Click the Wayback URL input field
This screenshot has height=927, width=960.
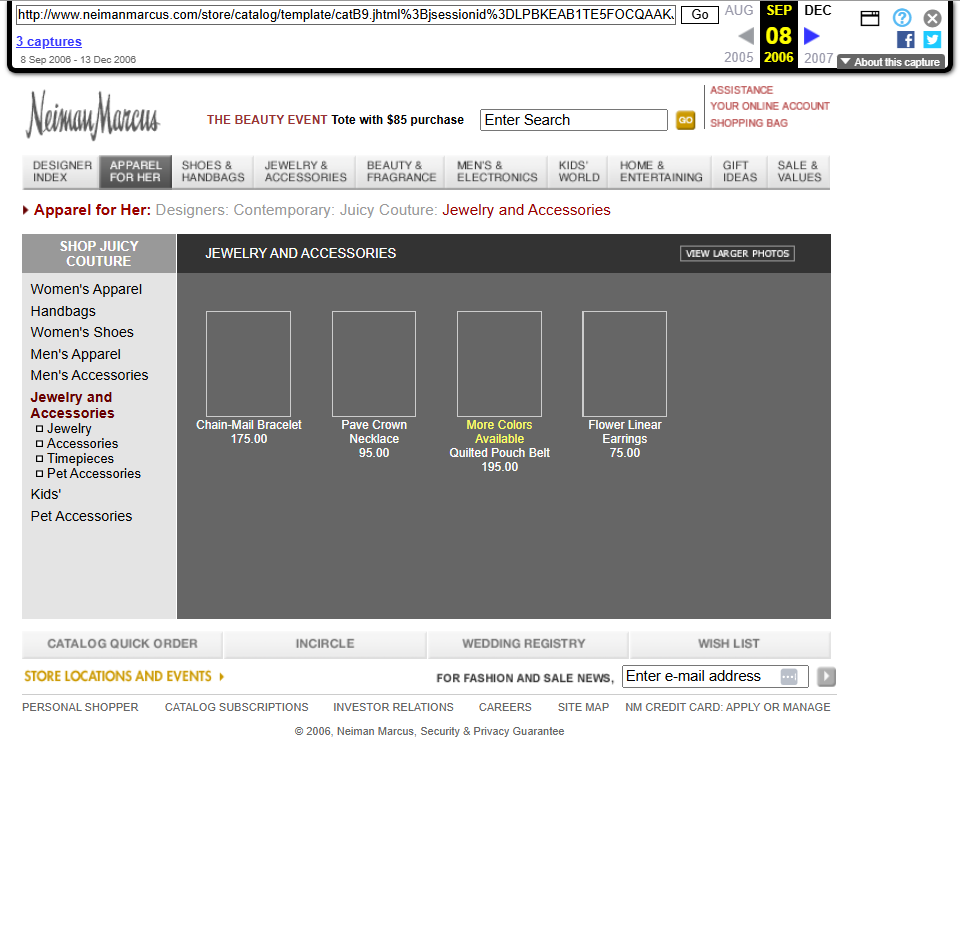(x=346, y=15)
